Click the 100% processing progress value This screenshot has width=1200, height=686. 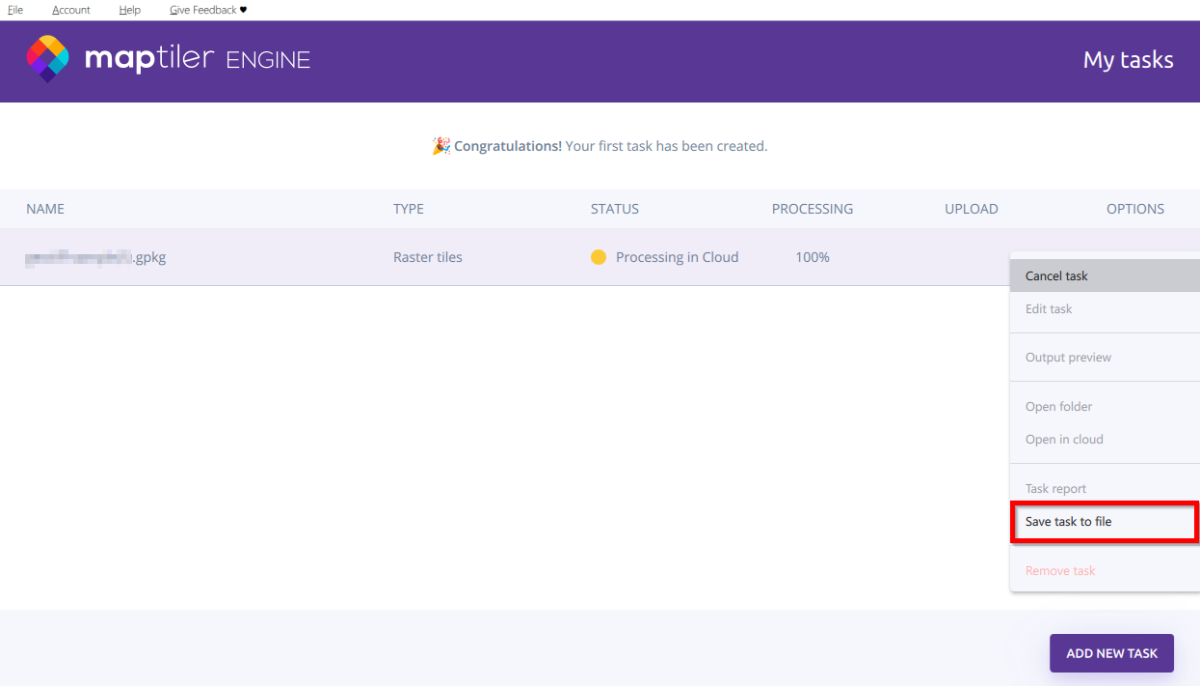pos(812,257)
